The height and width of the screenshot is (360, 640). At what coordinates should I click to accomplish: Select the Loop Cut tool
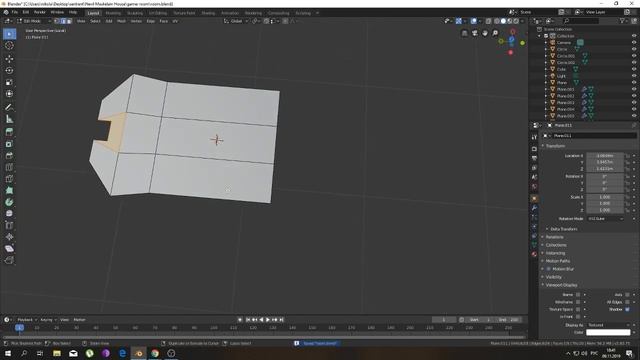9,167
